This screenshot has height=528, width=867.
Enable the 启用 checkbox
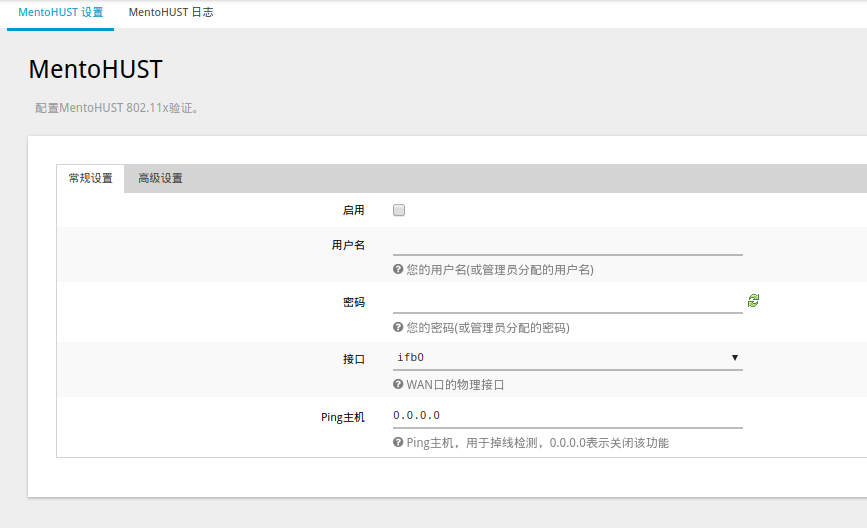tap(399, 210)
